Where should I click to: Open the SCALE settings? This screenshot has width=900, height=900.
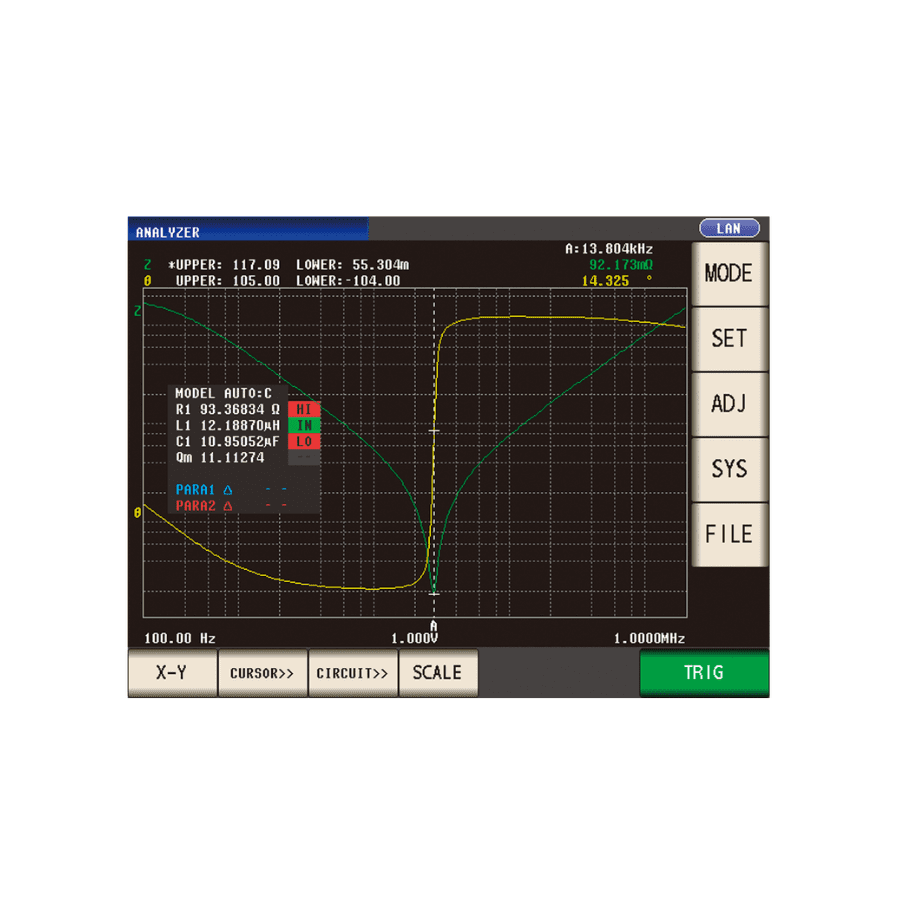point(438,673)
